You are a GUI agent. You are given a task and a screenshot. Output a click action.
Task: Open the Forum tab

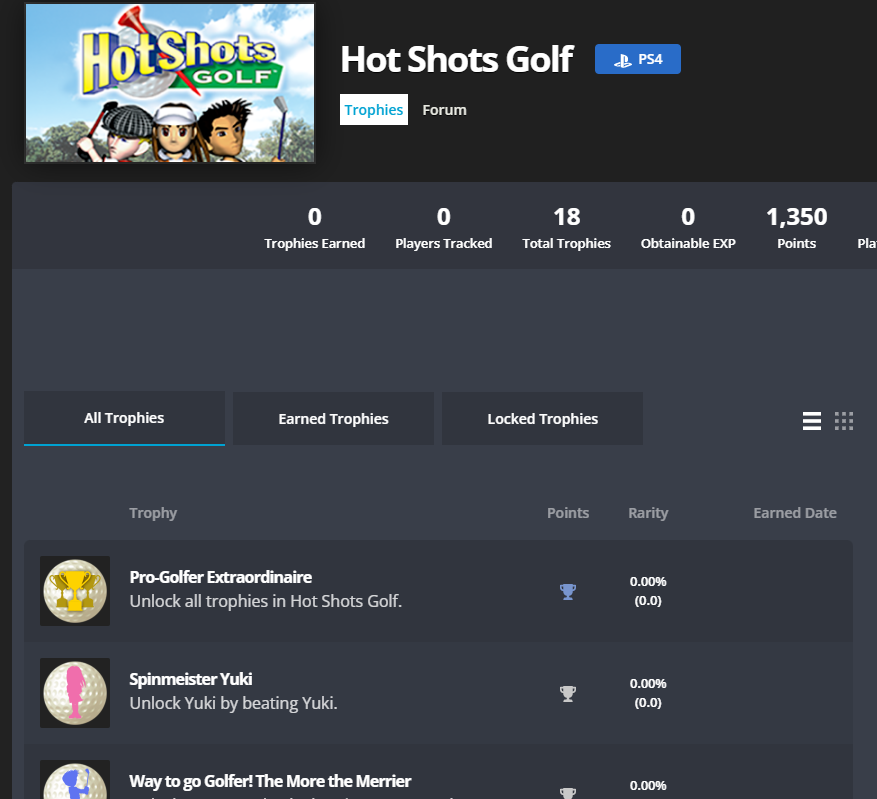point(444,110)
